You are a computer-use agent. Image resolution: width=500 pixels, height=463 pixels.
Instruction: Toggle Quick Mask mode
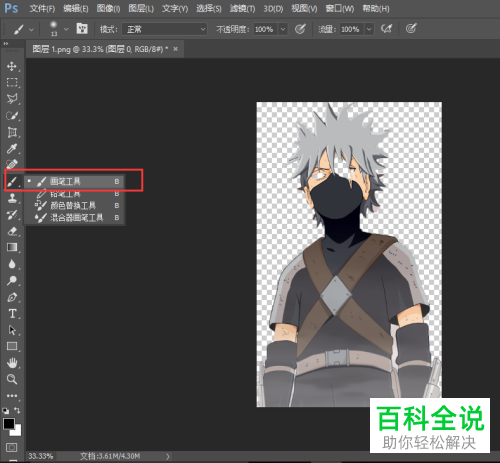(12, 447)
